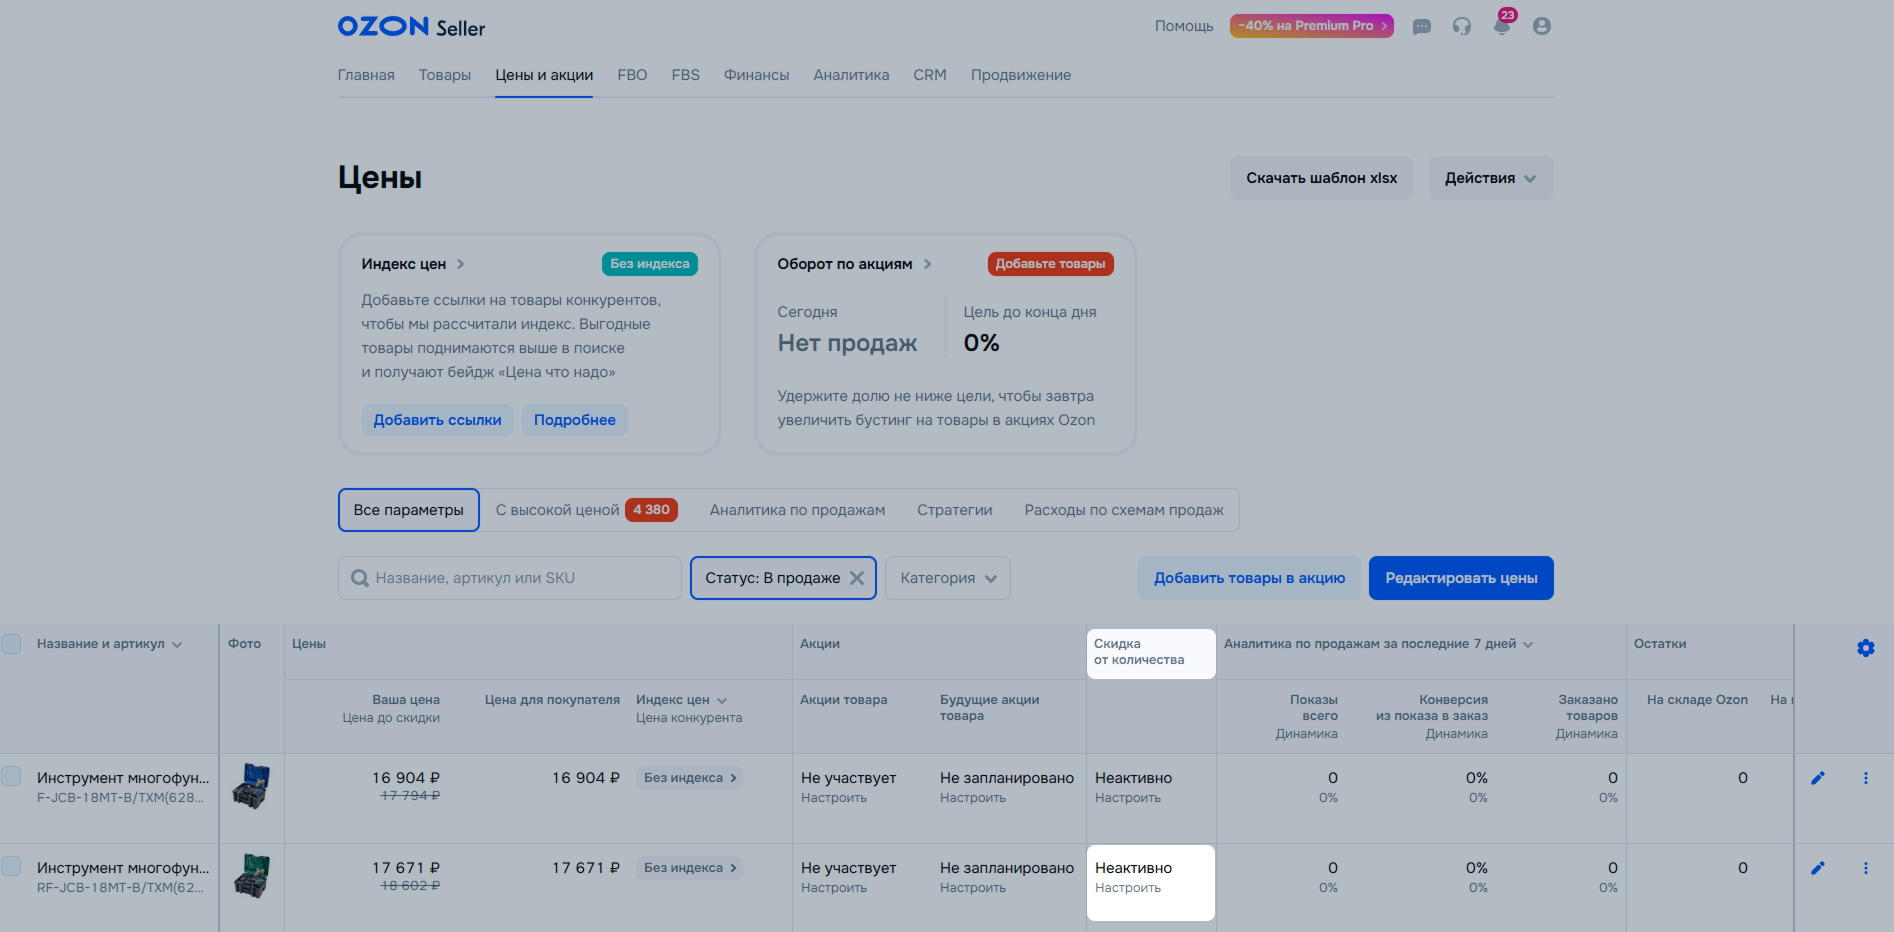Expand the 'Действия' dropdown
Screen dimensions: 1894x932
click(x=1490, y=178)
